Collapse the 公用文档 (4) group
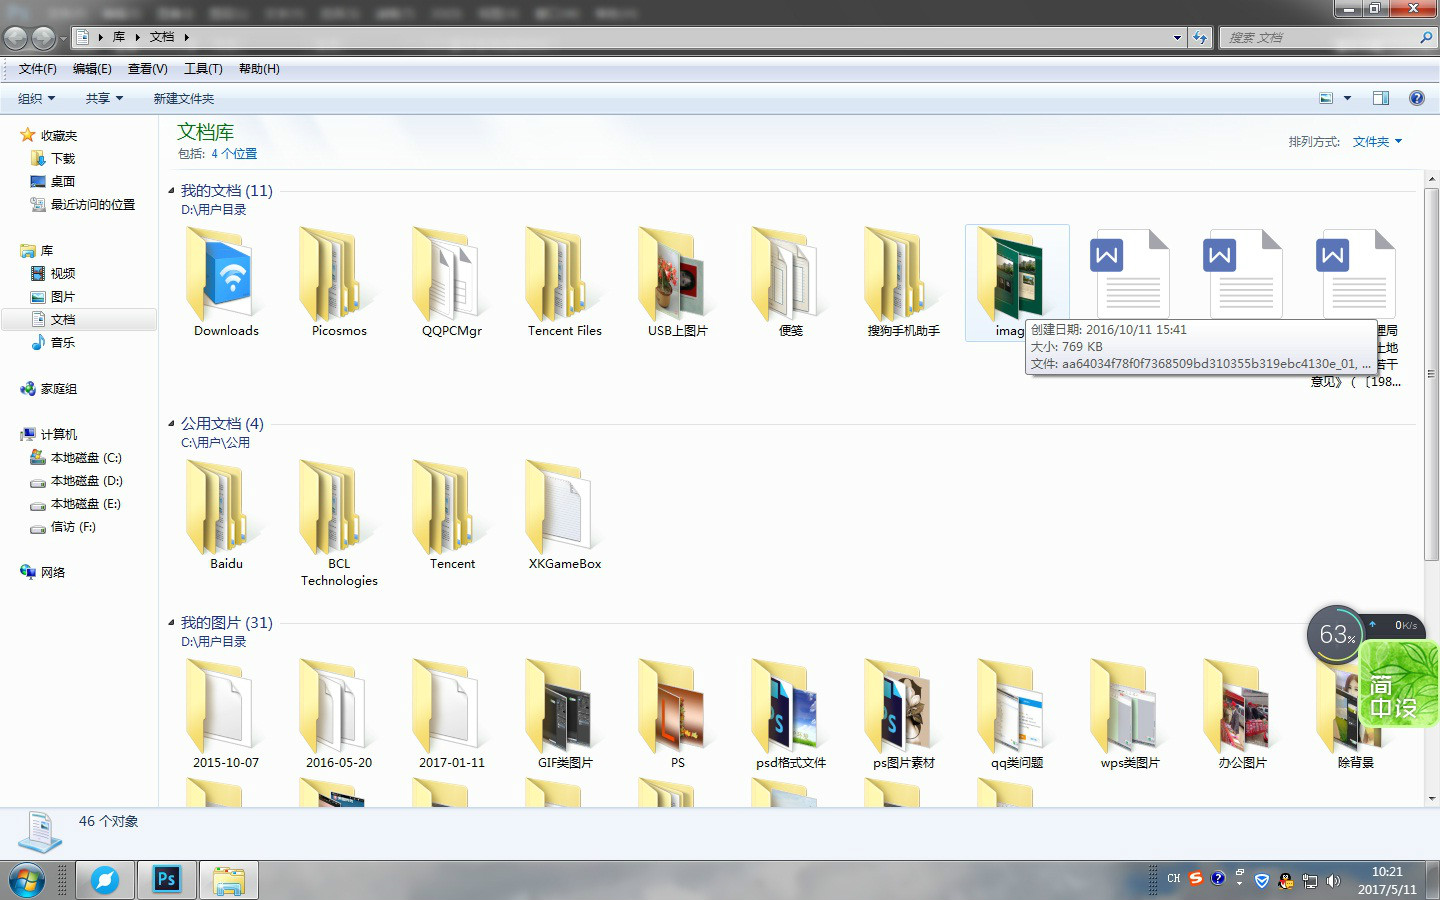 (x=171, y=423)
